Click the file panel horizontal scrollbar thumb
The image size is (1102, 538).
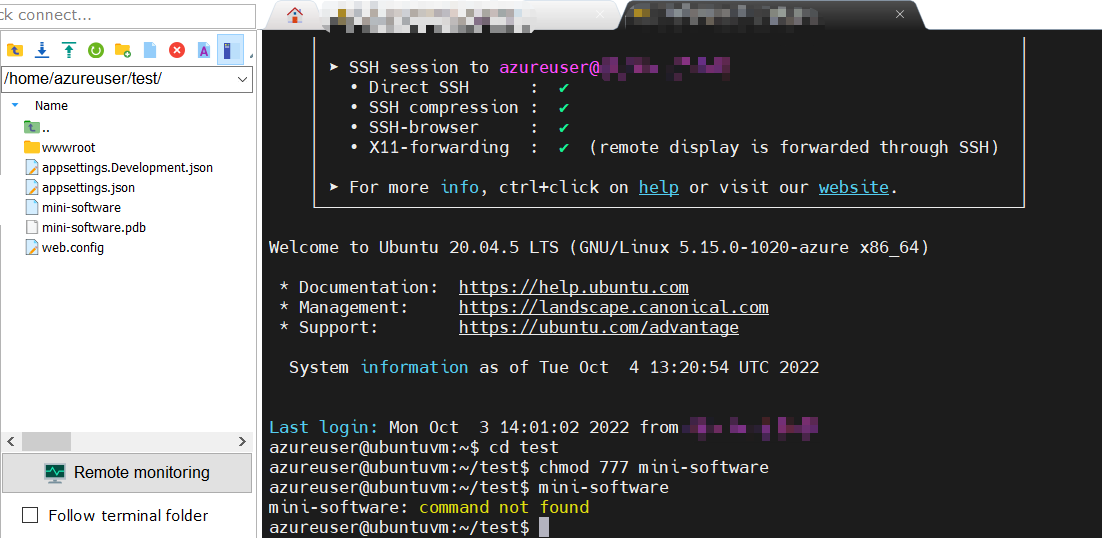click(x=46, y=442)
